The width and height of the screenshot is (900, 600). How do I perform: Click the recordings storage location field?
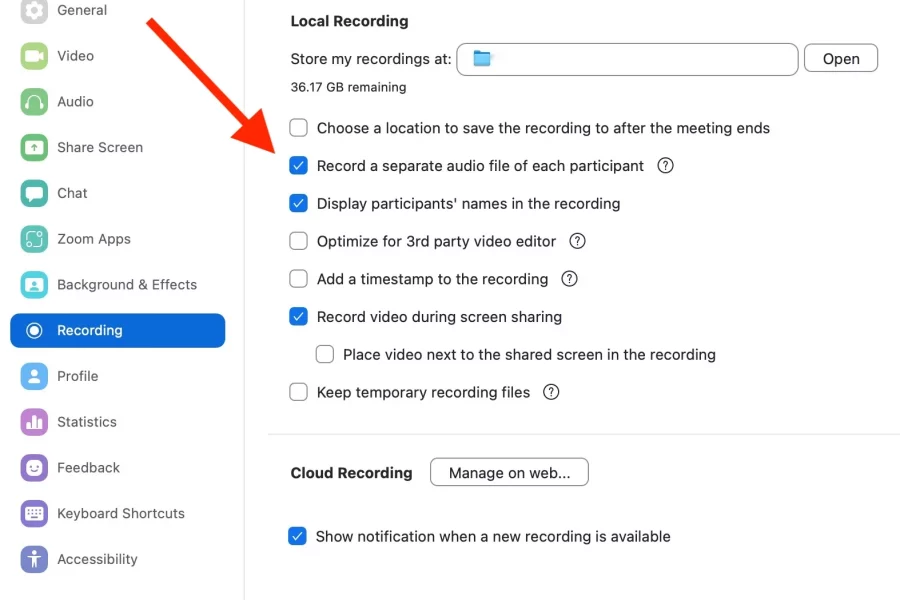[627, 59]
